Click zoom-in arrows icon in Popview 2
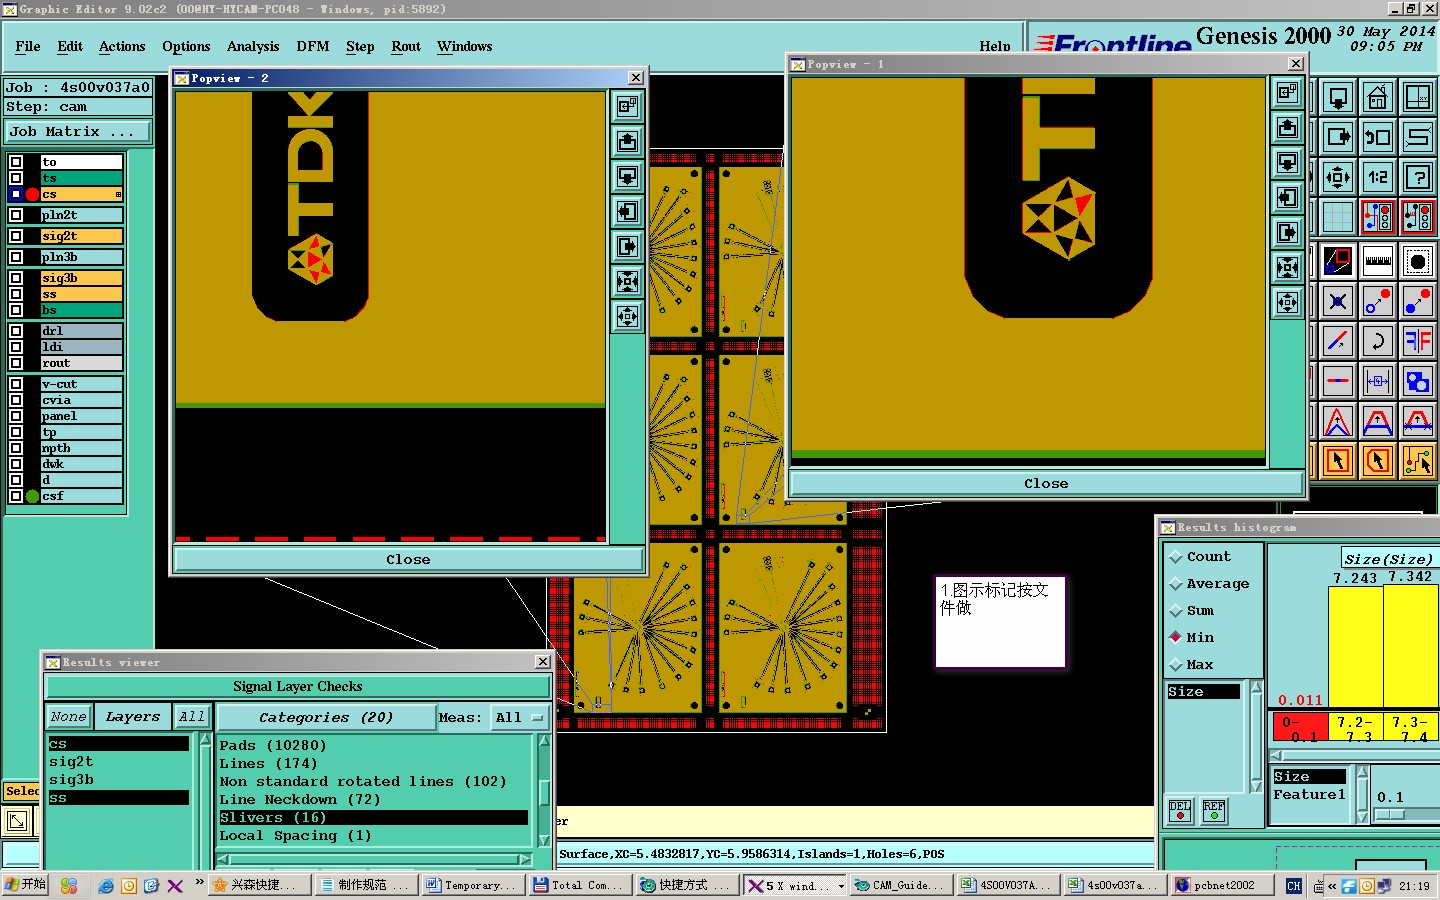1440x900 pixels. click(627, 281)
